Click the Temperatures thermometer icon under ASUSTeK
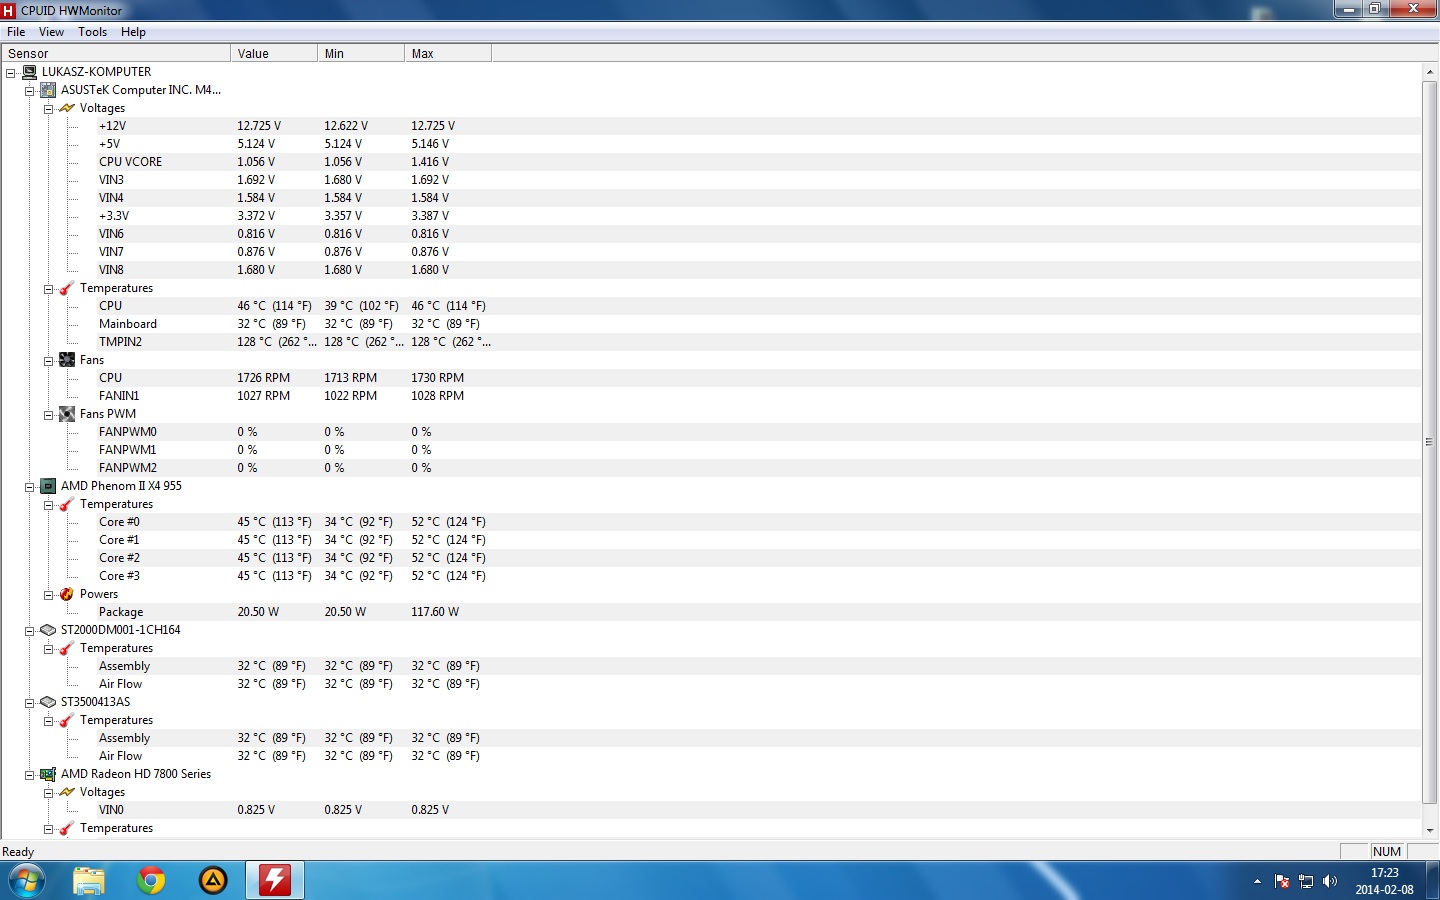Screen dimensions: 1440x900 pos(67,288)
